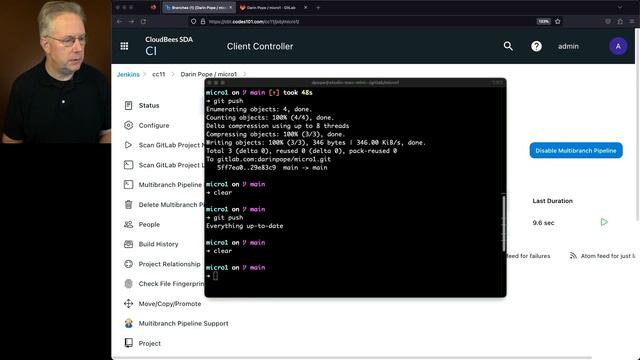
Task: Click the 133% zoom level indicator
Action: pyautogui.click(x=543, y=21)
